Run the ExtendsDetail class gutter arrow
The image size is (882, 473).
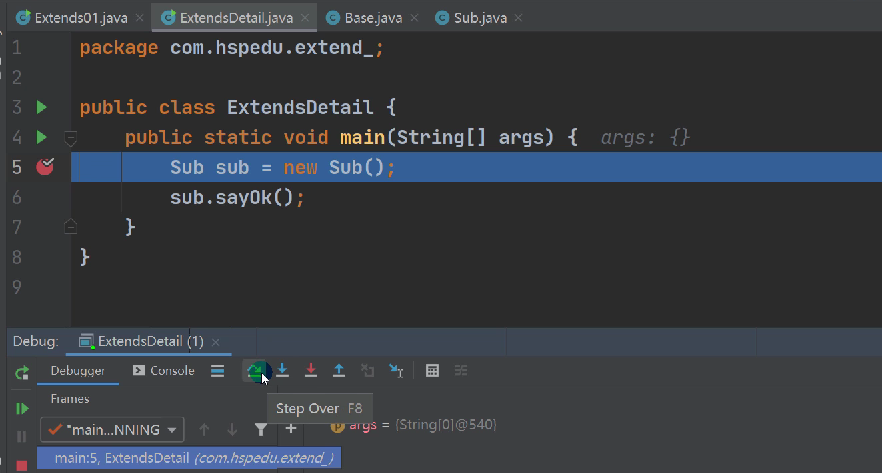42,107
